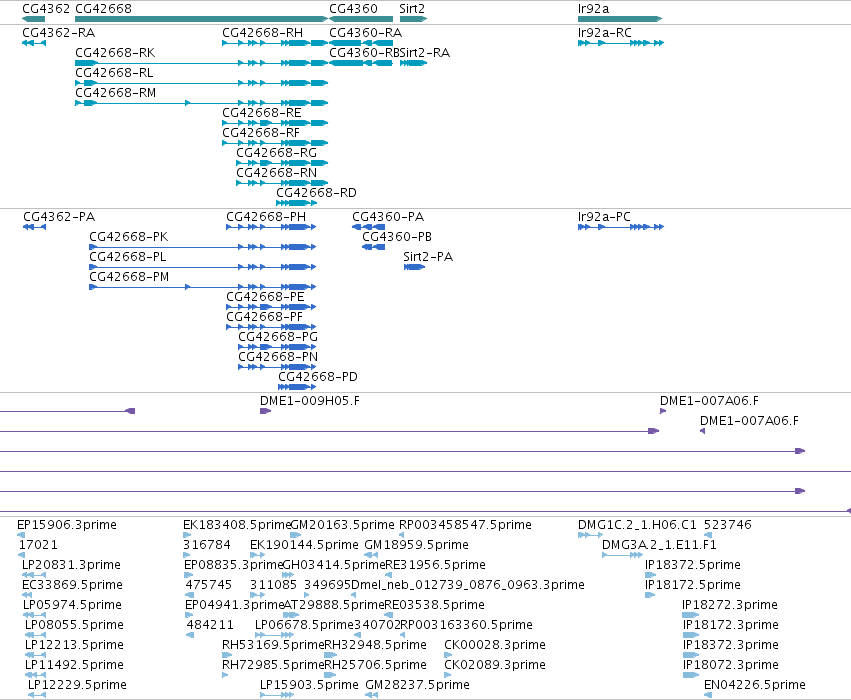Open EST RH53169.5prime
Viewport: 851px width, 700px height.
[273, 646]
